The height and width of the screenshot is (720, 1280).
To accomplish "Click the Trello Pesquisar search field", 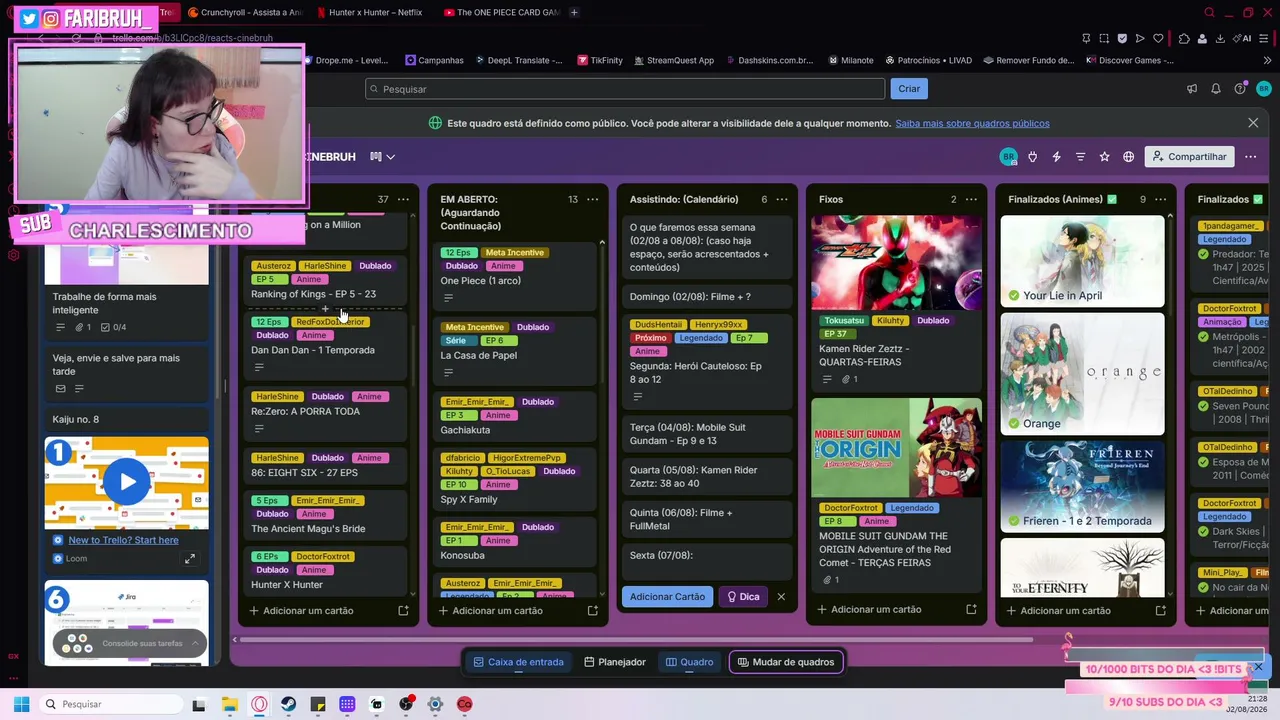I will click(x=625, y=89).
